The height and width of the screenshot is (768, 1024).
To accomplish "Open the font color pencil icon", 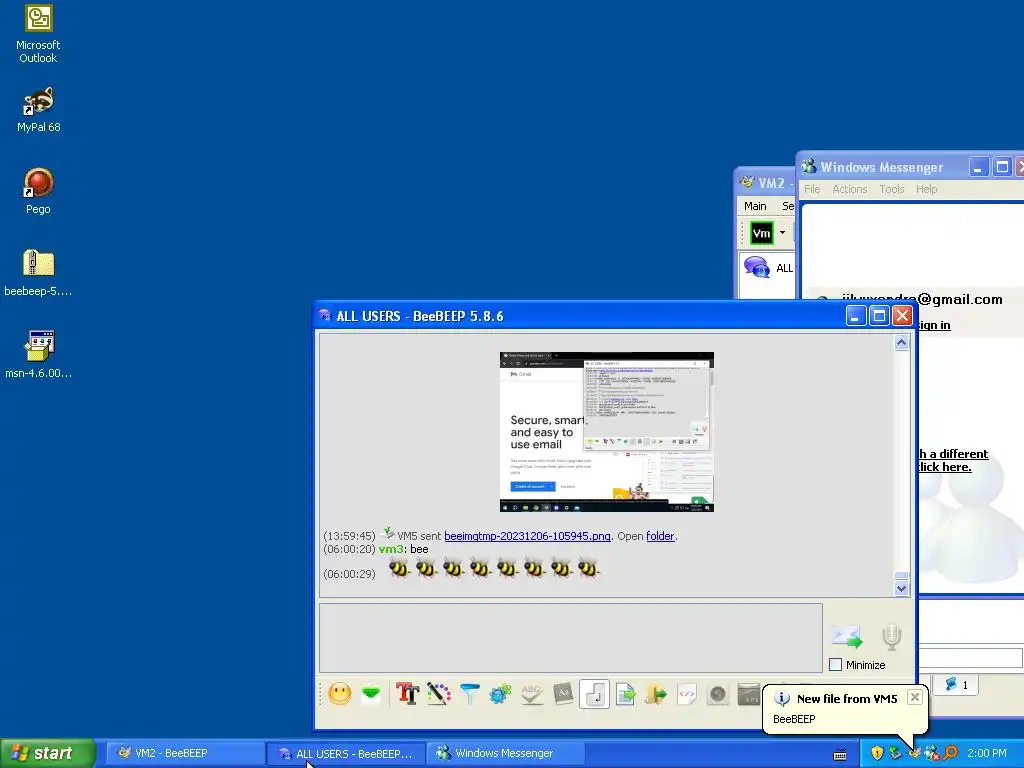I will tap(439, 694).
